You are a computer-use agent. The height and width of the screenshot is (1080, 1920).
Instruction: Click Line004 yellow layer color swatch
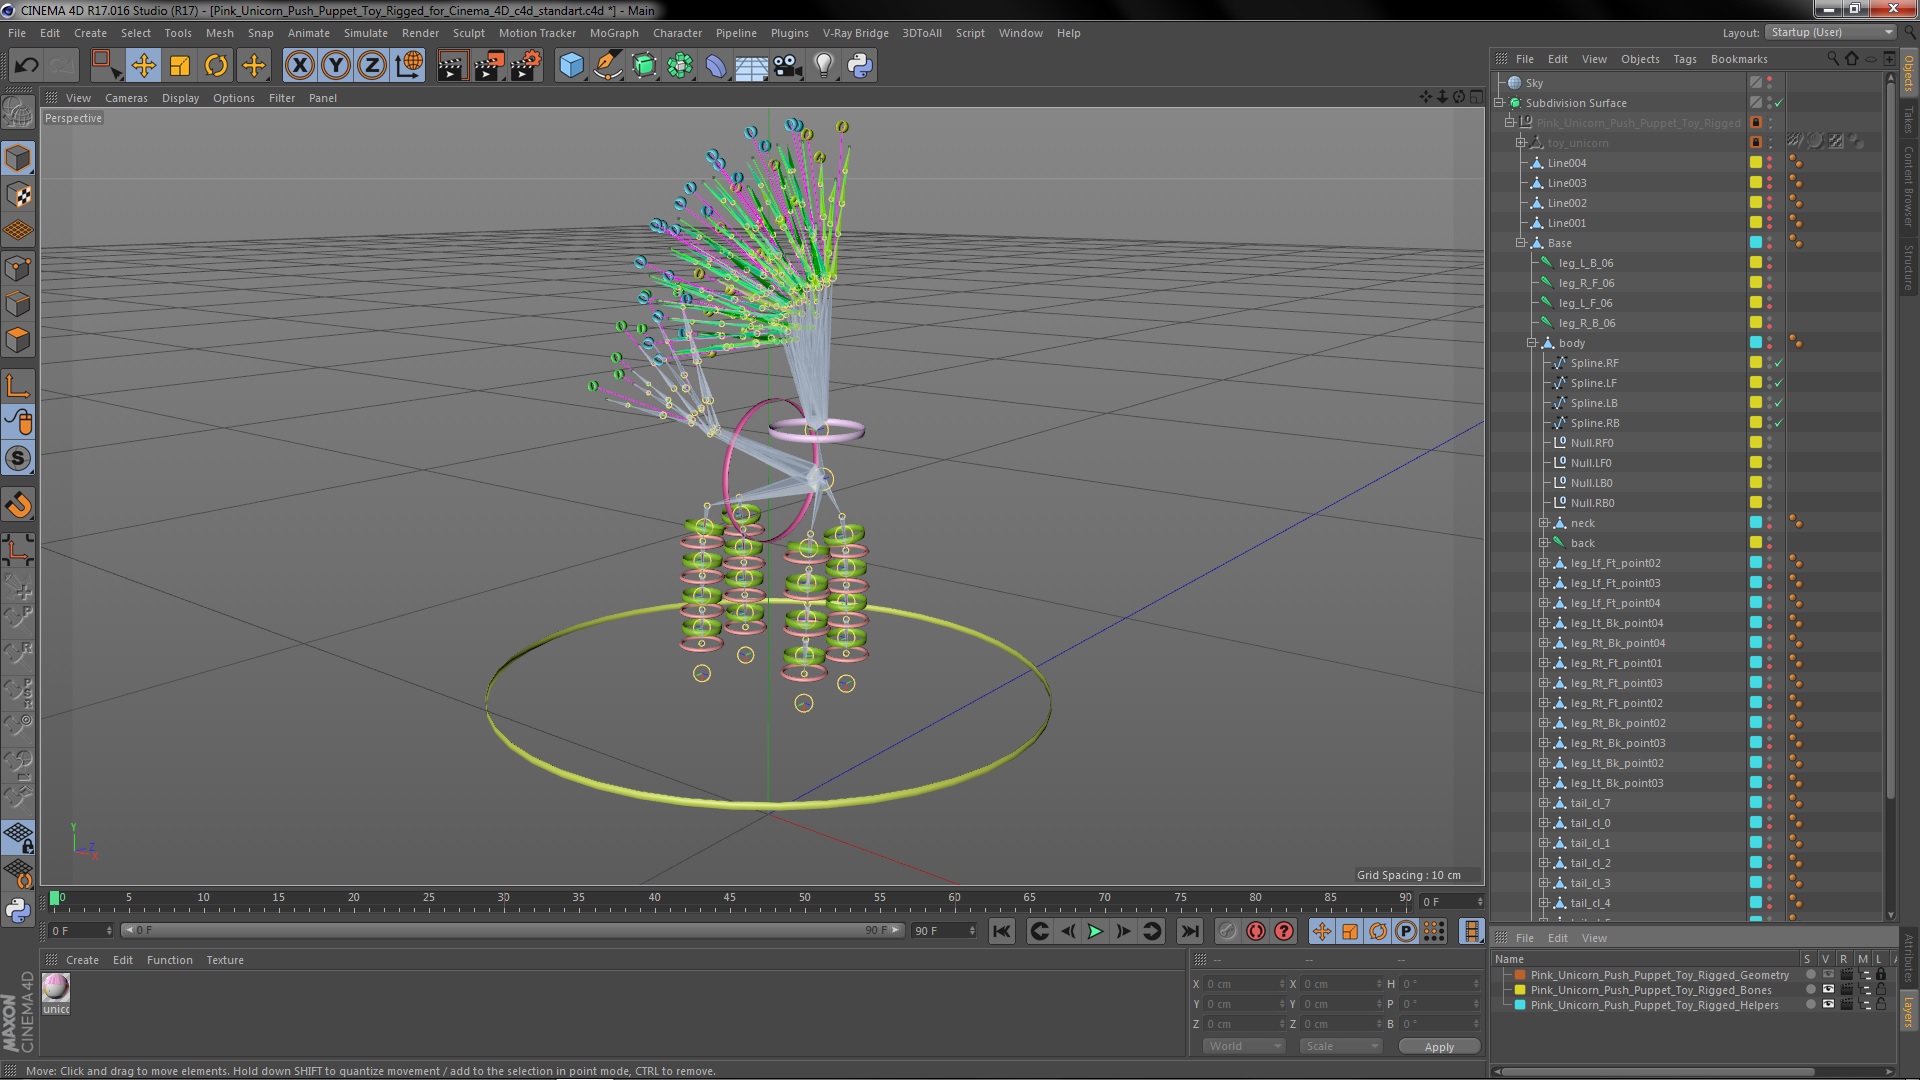tap(1756, 163)
